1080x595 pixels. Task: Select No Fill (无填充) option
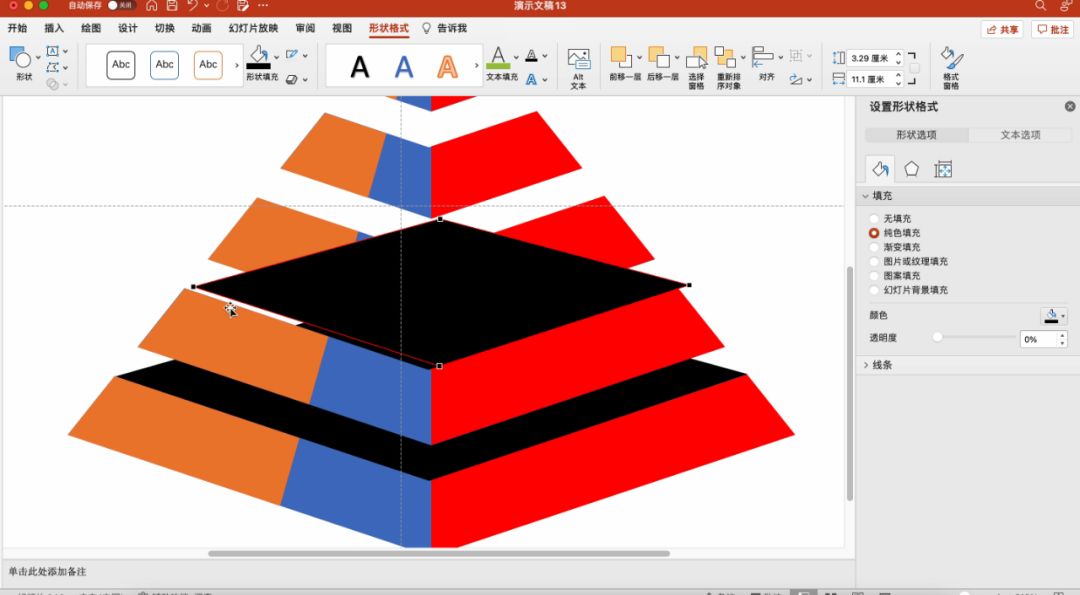coord(874,218)
